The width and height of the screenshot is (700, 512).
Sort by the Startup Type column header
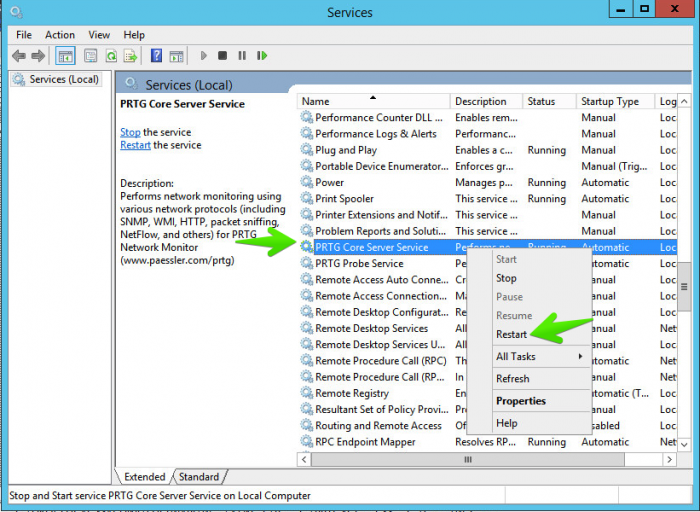pyautogui.click(x=615, y=101)
